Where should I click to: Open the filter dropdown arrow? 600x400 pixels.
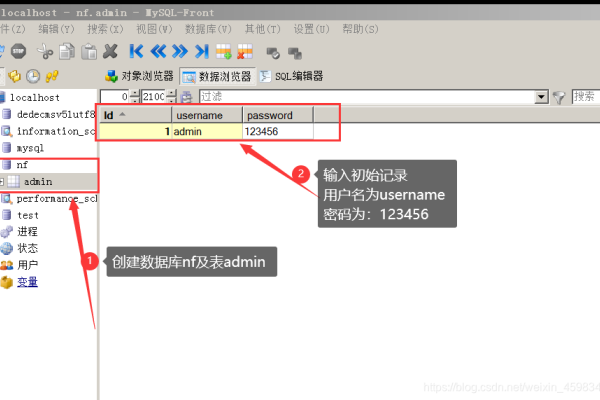point(541,97)
